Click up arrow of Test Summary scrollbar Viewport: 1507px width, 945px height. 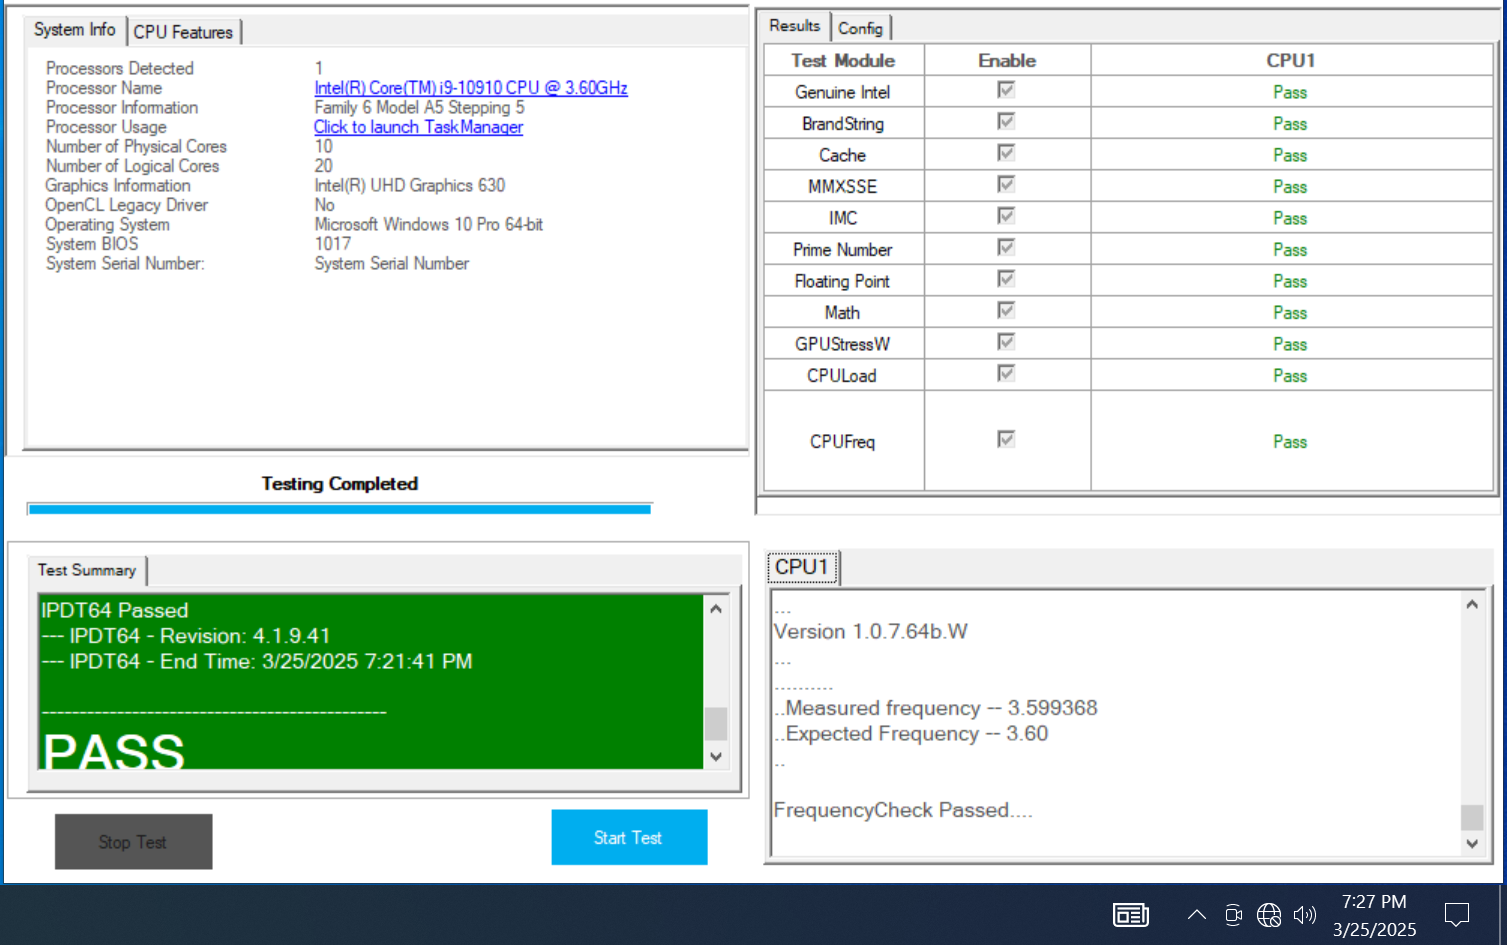click(x=716, y=608)
